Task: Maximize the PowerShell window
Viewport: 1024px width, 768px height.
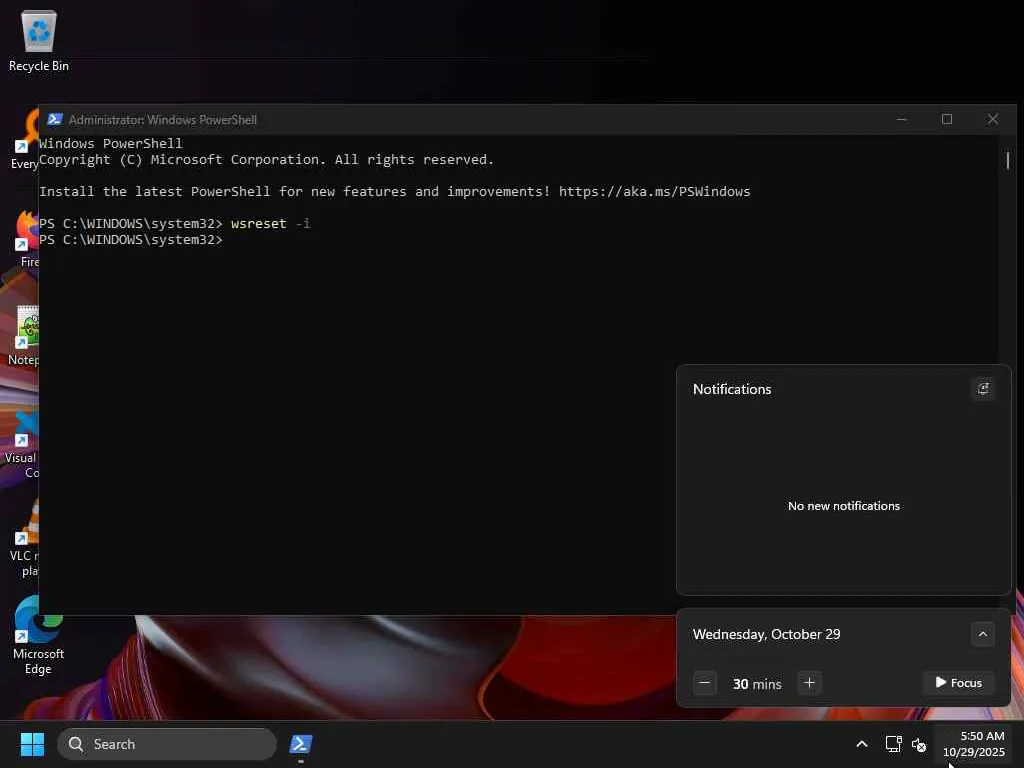Action: 947,120
